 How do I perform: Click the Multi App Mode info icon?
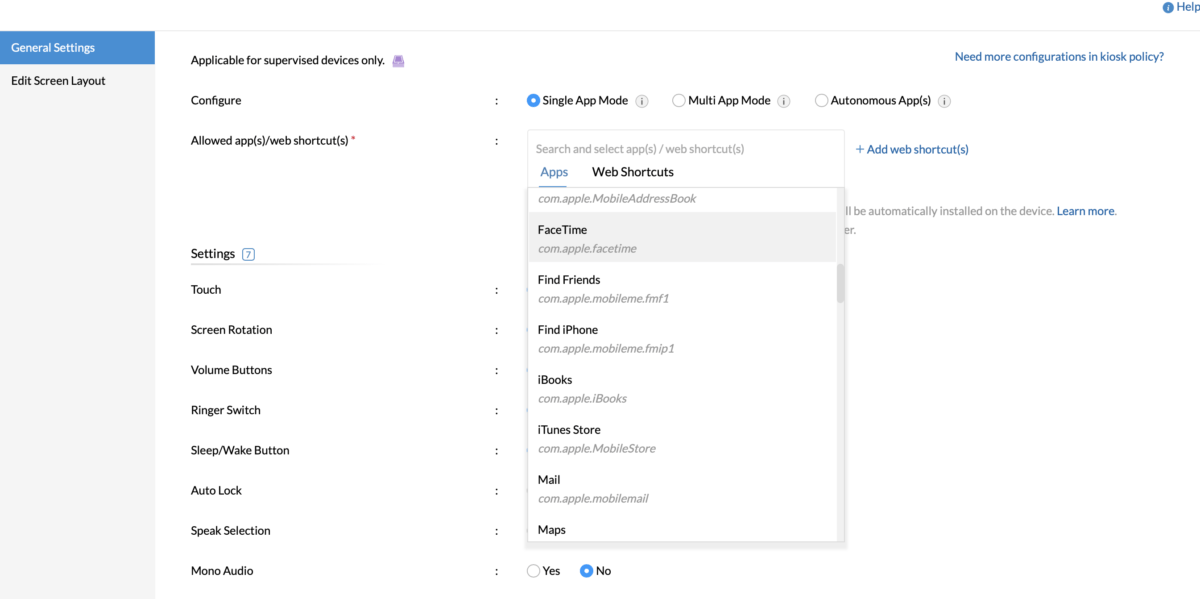(784, 100)
